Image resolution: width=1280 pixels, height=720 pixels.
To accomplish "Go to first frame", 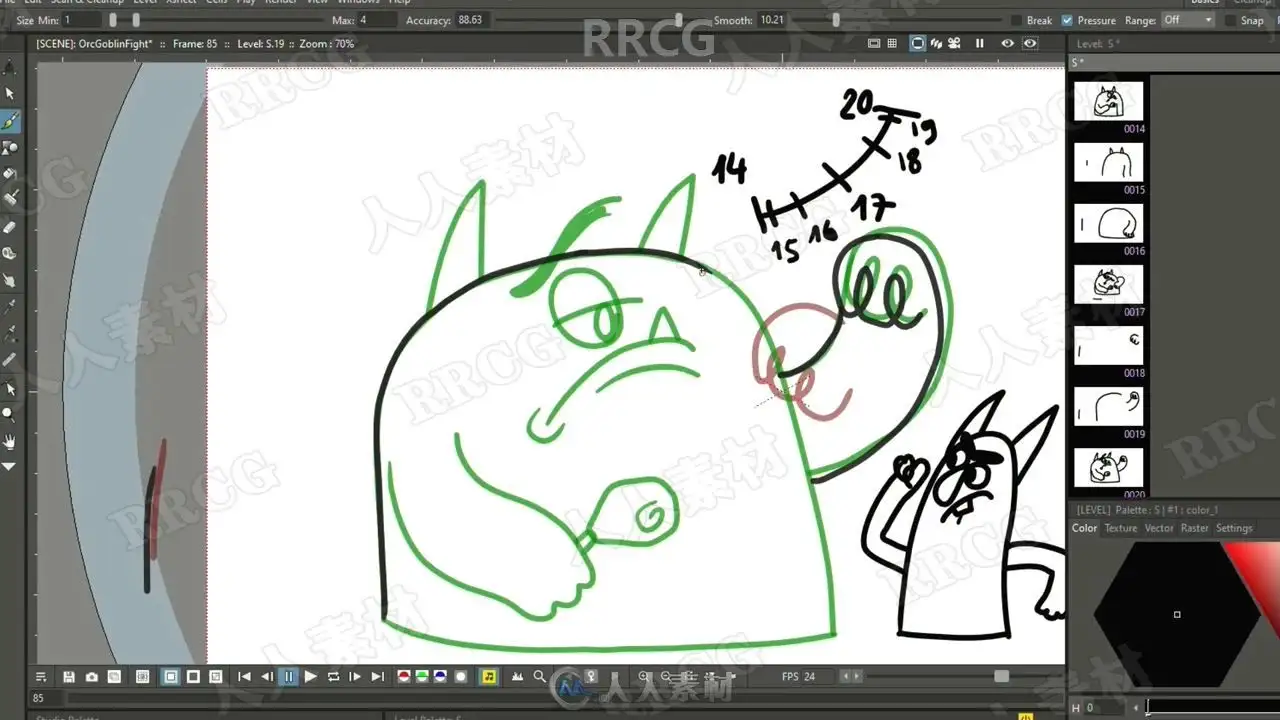I will (x=244, y=677).
